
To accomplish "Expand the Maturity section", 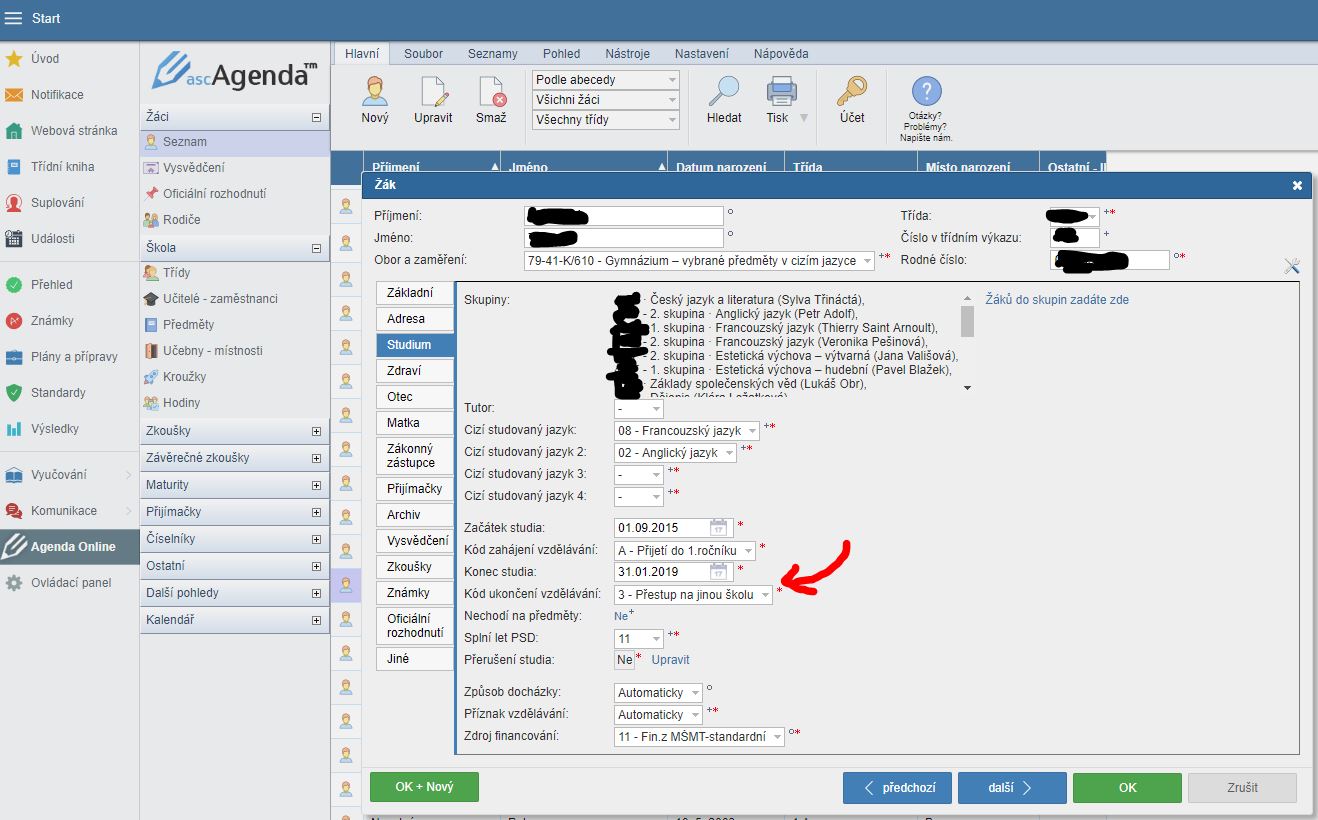I will (317, 485).
